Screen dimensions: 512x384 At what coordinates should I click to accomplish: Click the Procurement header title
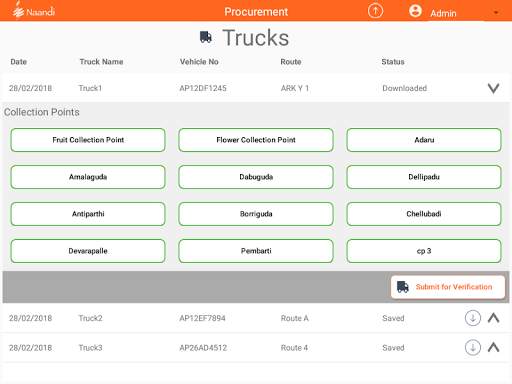256,12
